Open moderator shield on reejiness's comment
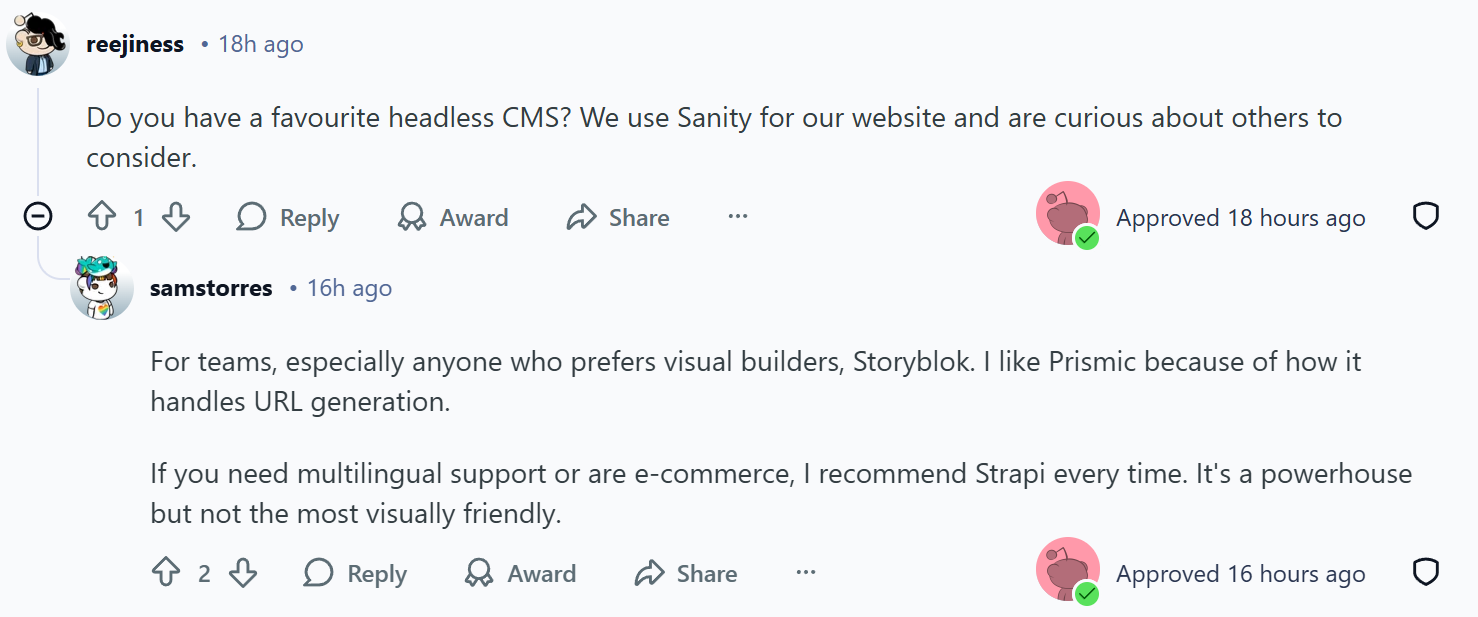This screenshot has width=1478, height=617. pos(1425,217)
